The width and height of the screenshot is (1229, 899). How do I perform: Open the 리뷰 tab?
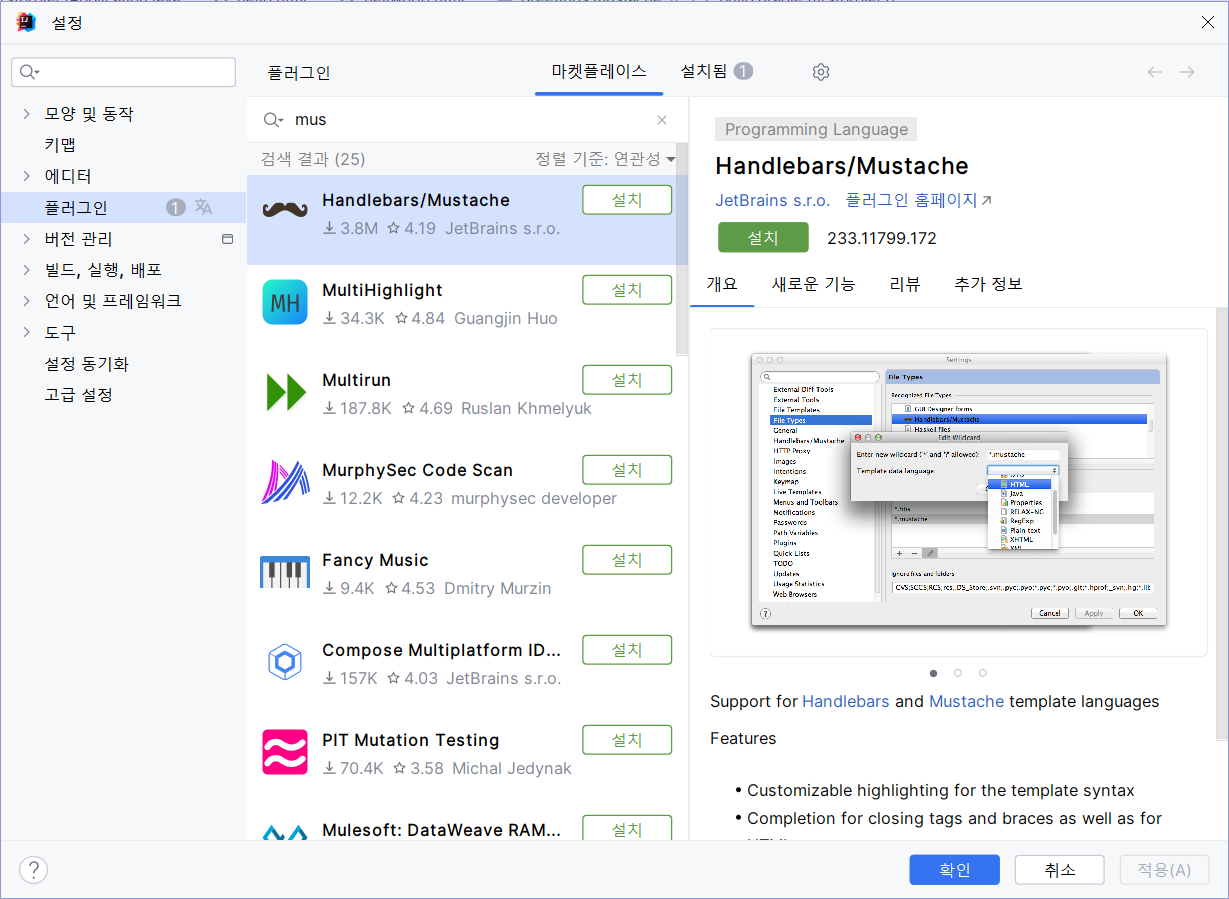905,284
